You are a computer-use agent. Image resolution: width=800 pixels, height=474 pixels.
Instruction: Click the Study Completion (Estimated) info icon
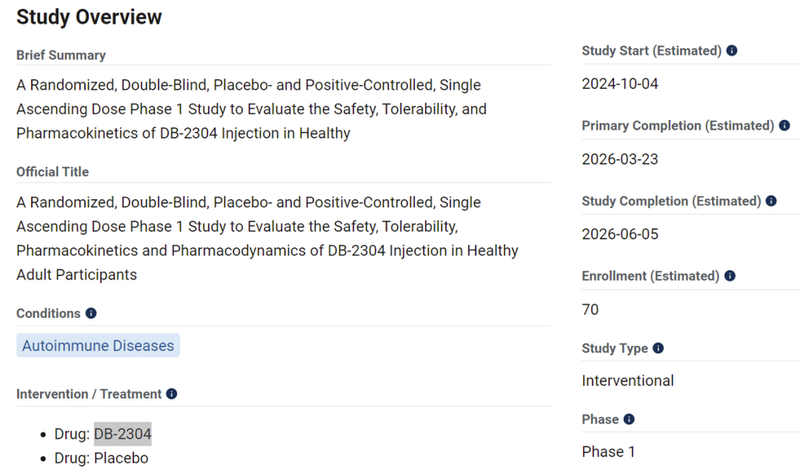point(771,201)
